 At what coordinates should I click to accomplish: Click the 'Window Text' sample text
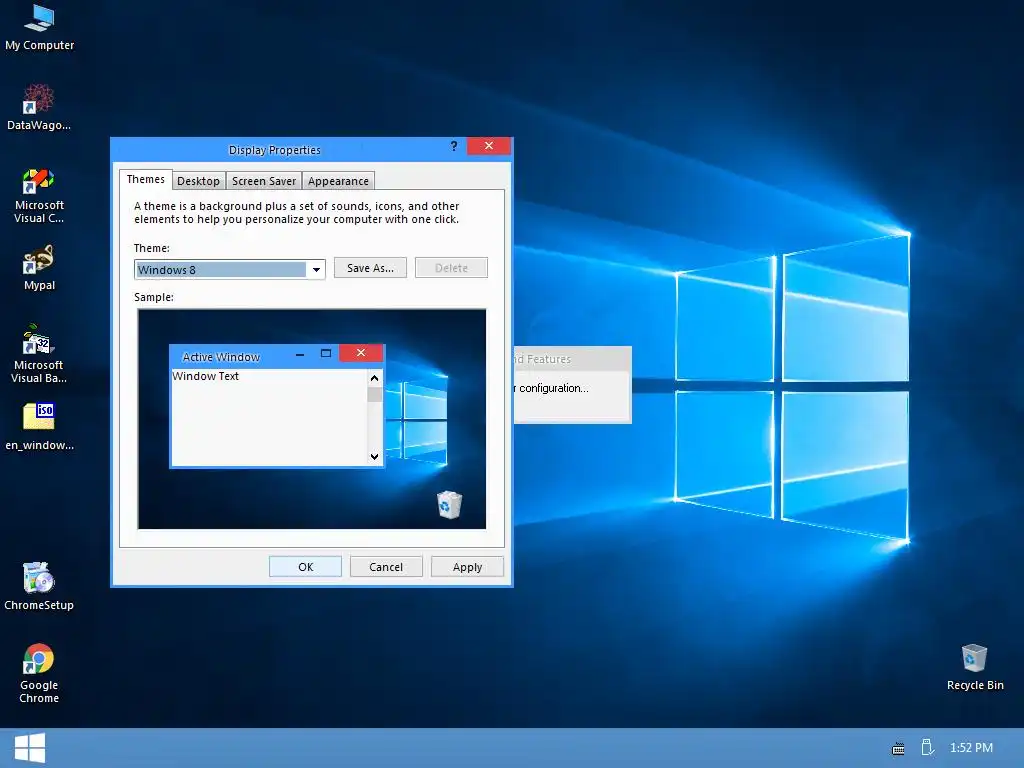click(206, 376)
